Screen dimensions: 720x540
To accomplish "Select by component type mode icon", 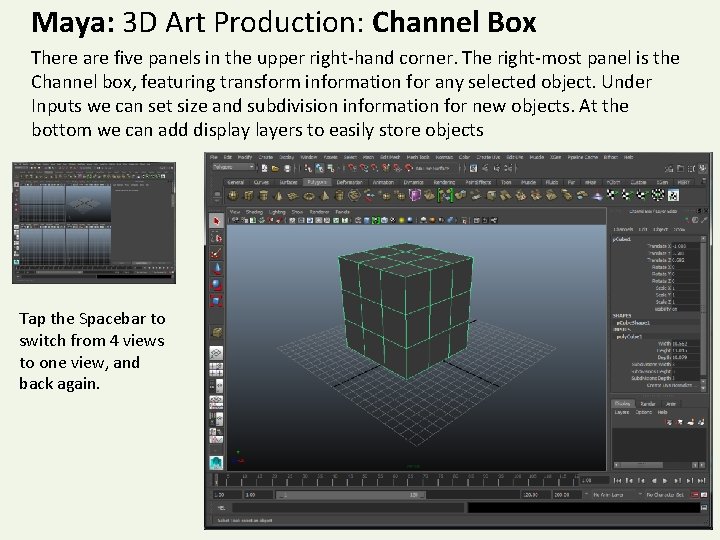I will tap(331, 169).
